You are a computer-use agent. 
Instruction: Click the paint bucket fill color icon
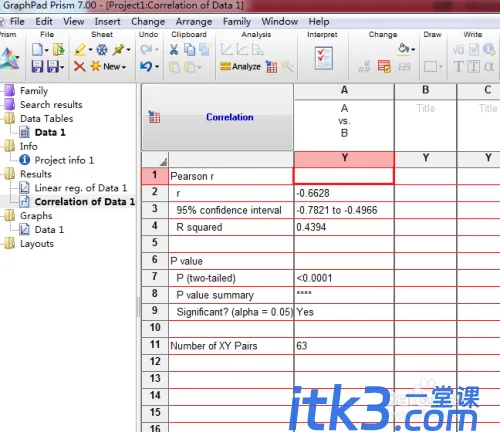click(x=403, y=49)
